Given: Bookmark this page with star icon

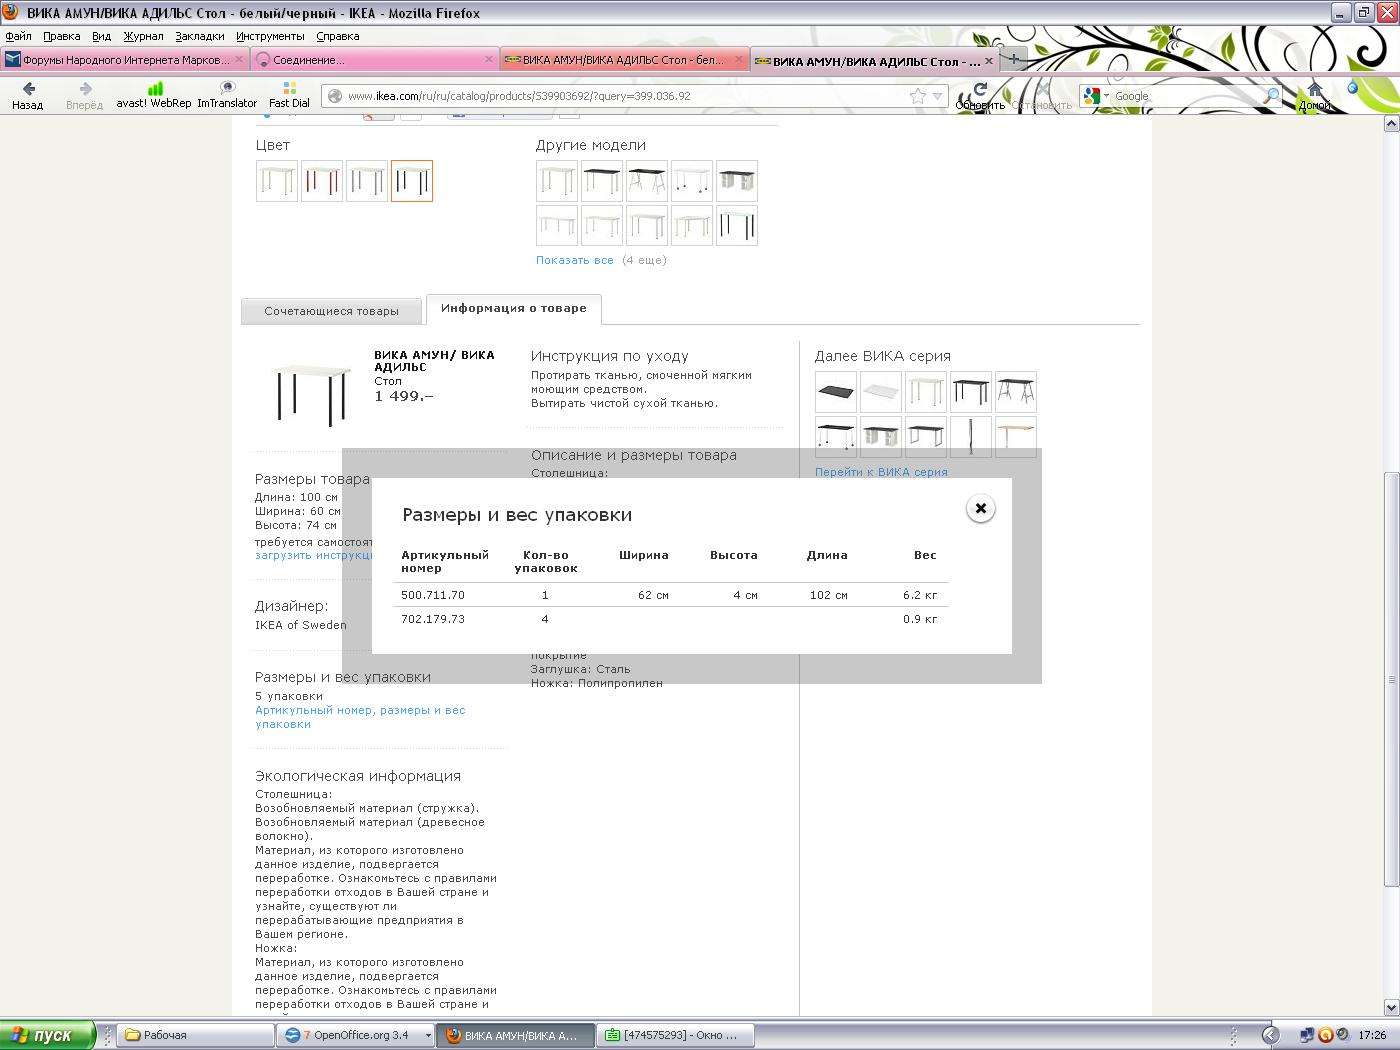Looking at the screenshot, I should tap(918, 96).
